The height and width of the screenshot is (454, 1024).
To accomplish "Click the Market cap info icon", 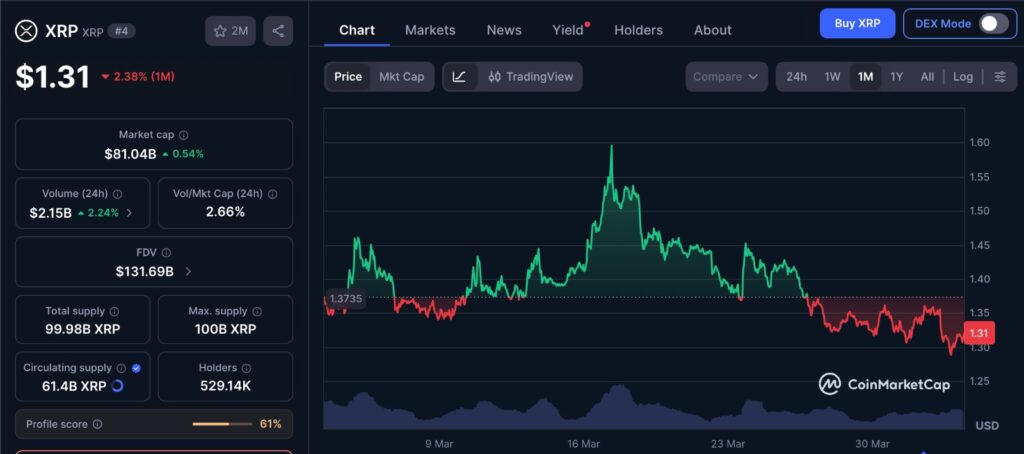I will point(184,135).
